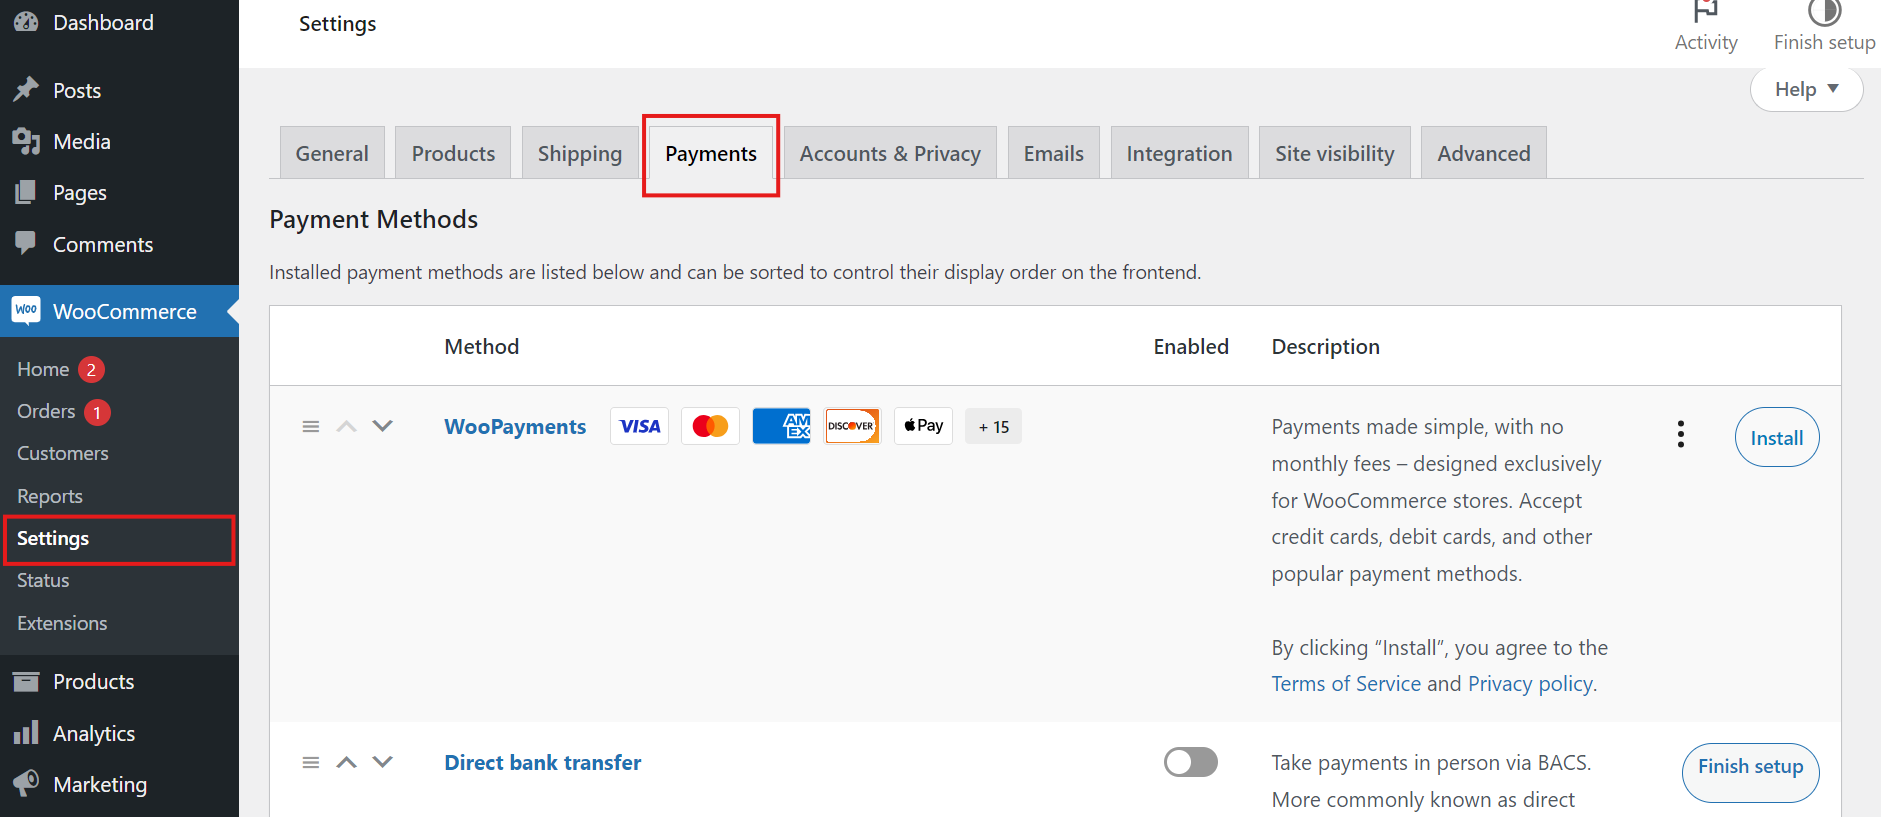Screen dimensions: 1881x817
Task: Click the Finish setup progress circle icon
Action: click(x=1824, y=12)
